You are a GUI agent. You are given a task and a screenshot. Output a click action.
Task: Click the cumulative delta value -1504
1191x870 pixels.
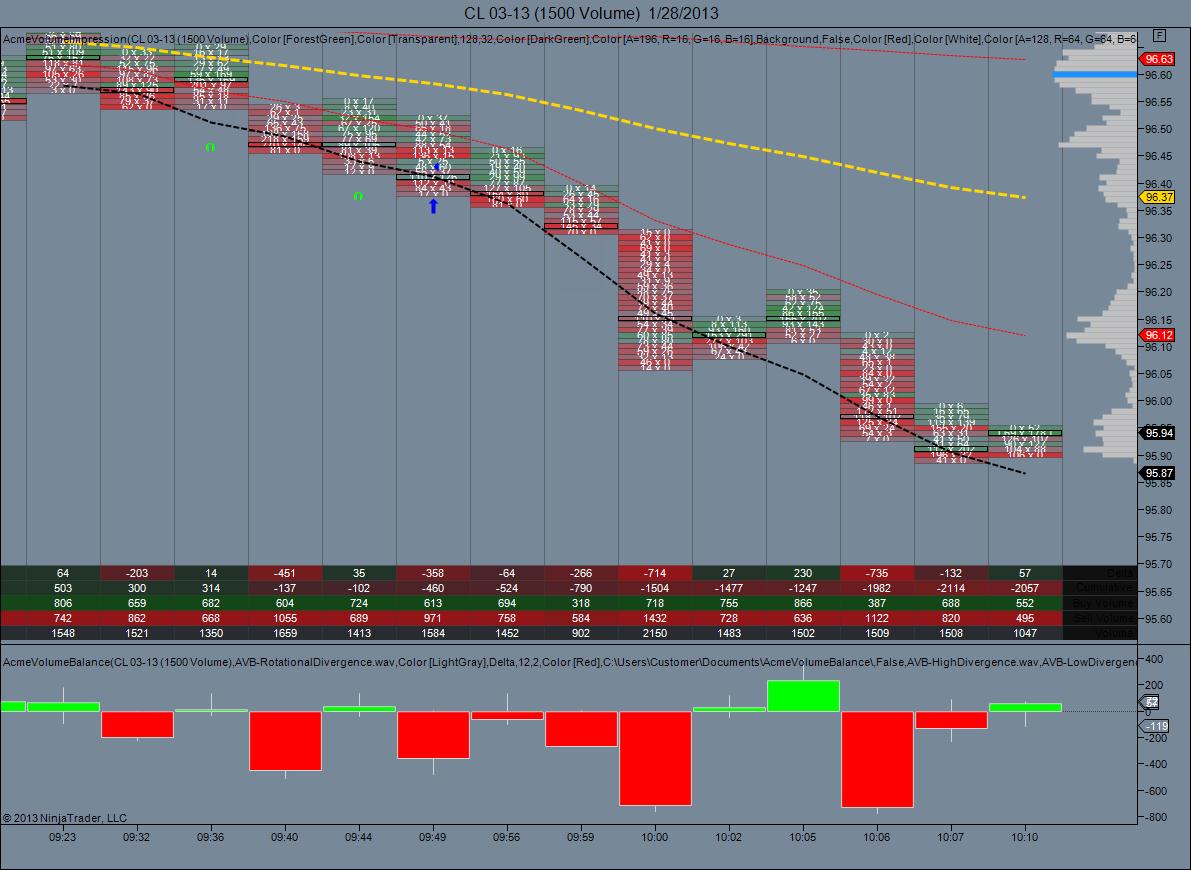click(x=655, y=588)
